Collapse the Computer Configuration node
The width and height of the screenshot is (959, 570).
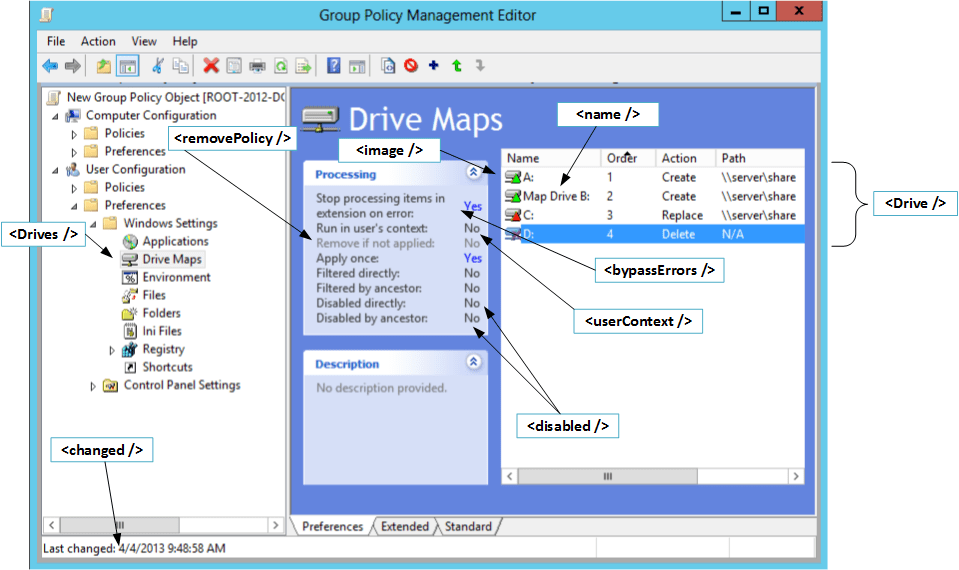coord(56,116)
